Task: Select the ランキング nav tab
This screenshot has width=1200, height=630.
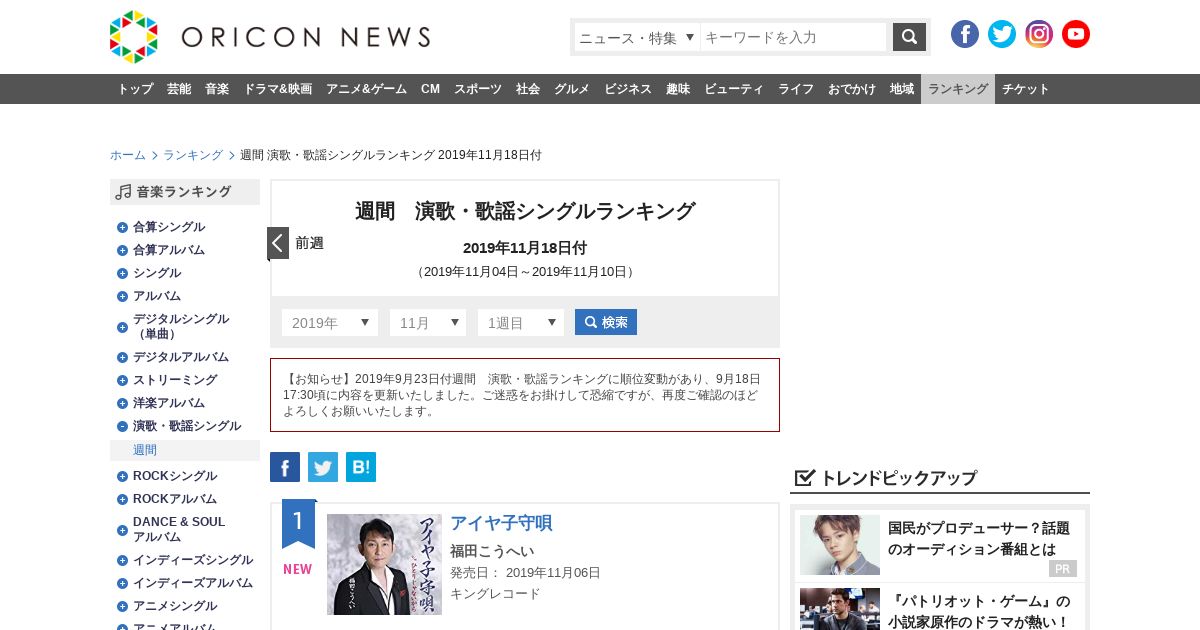Action: click(958, 89)
